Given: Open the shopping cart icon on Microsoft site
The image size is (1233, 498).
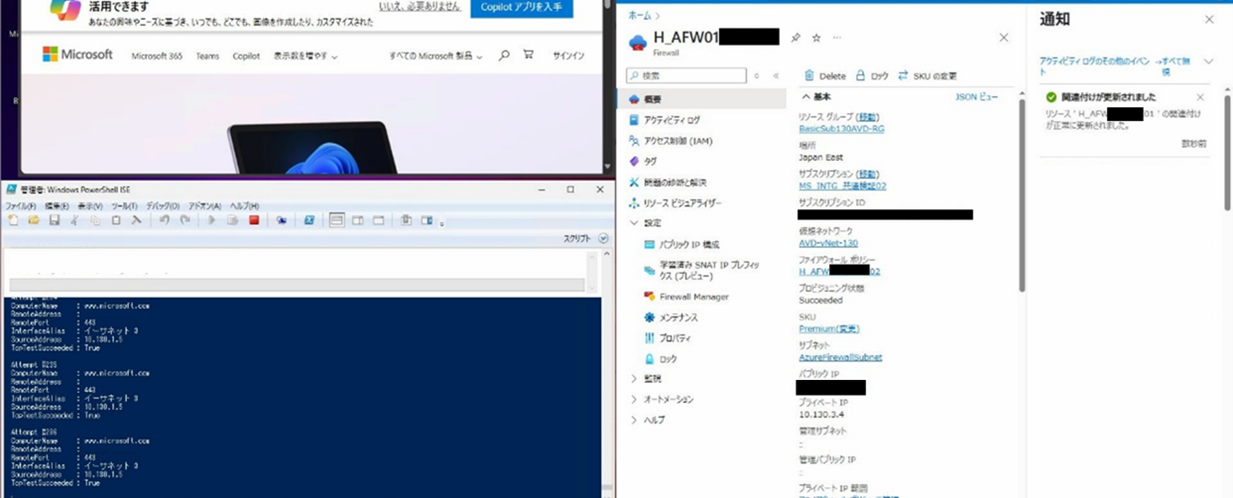Looking at the screenshot, I should click(528, 56).
